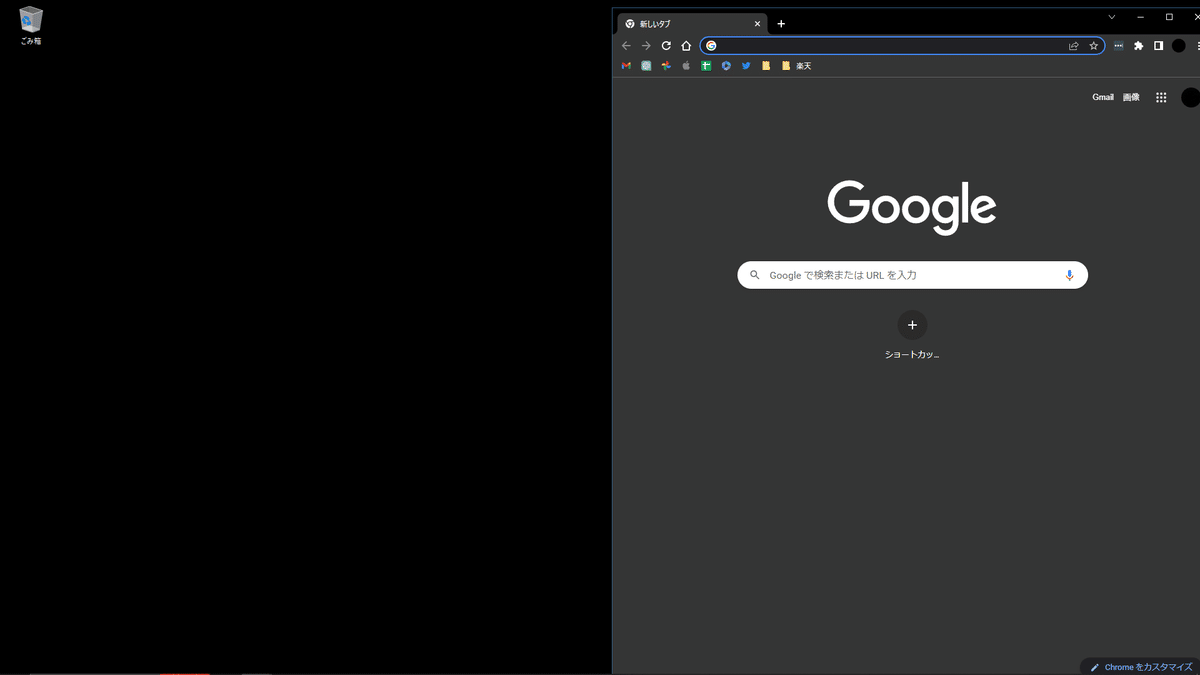Viewport: 1200px width, 675px height.
Task: Minimize the Chrome window
Action: pos(1140,17)
